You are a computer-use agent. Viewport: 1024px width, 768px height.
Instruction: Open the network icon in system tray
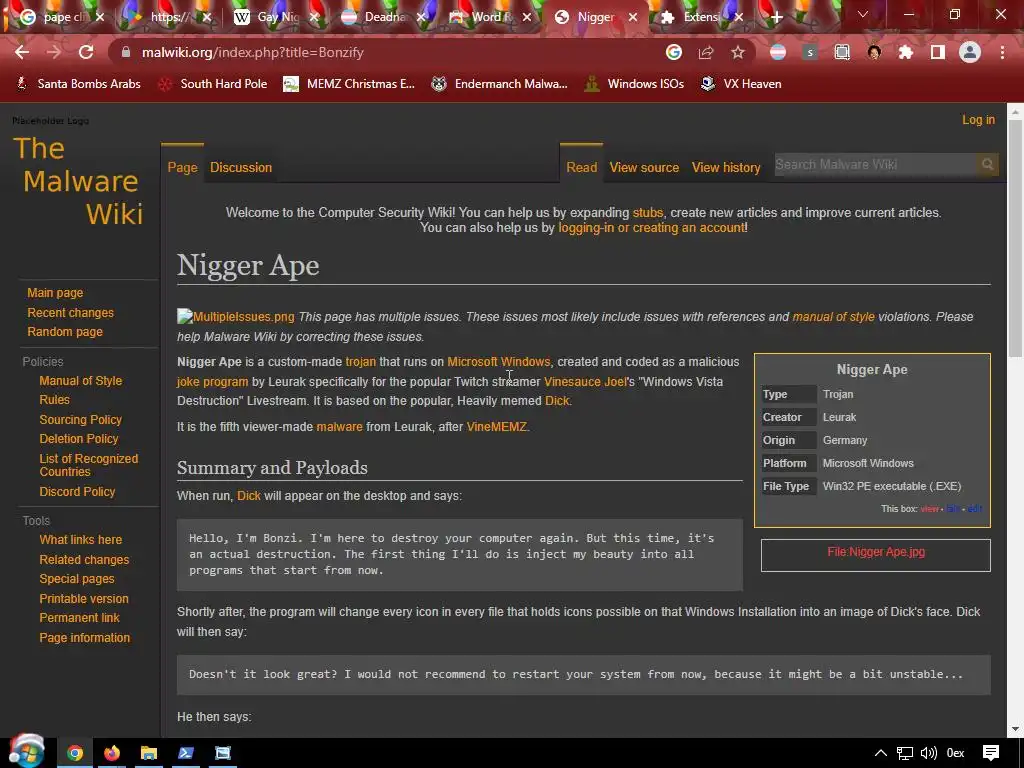(904, 753)
